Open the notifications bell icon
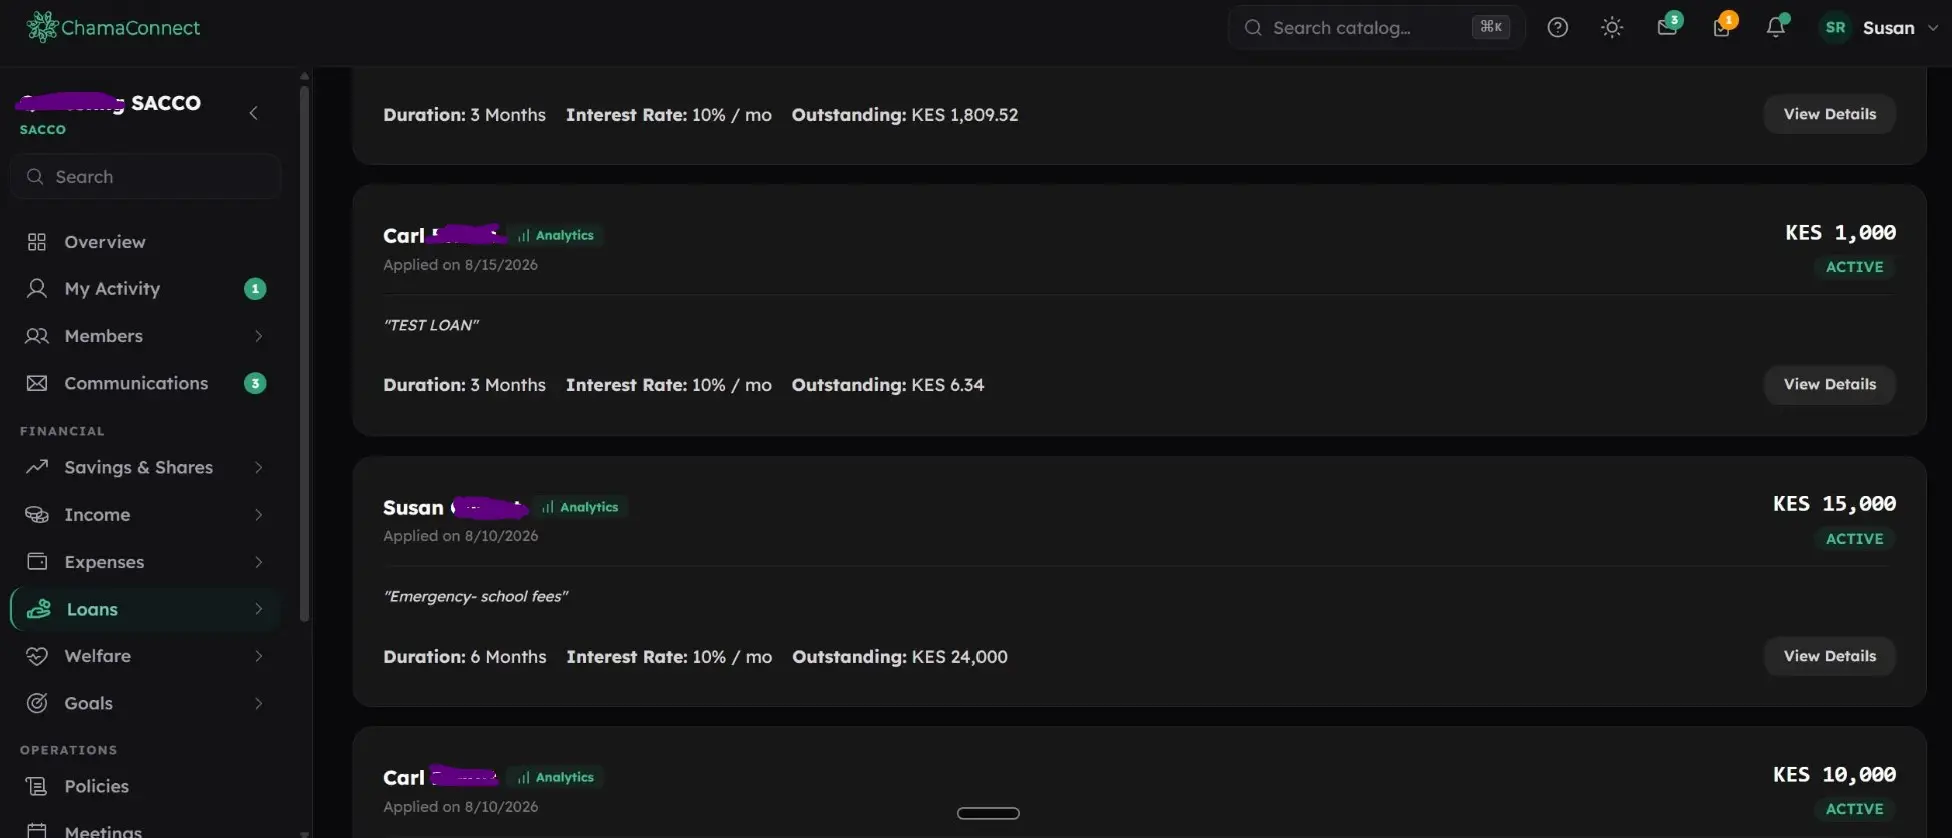The image size is (1952, 838). (x=1776, y=27)
